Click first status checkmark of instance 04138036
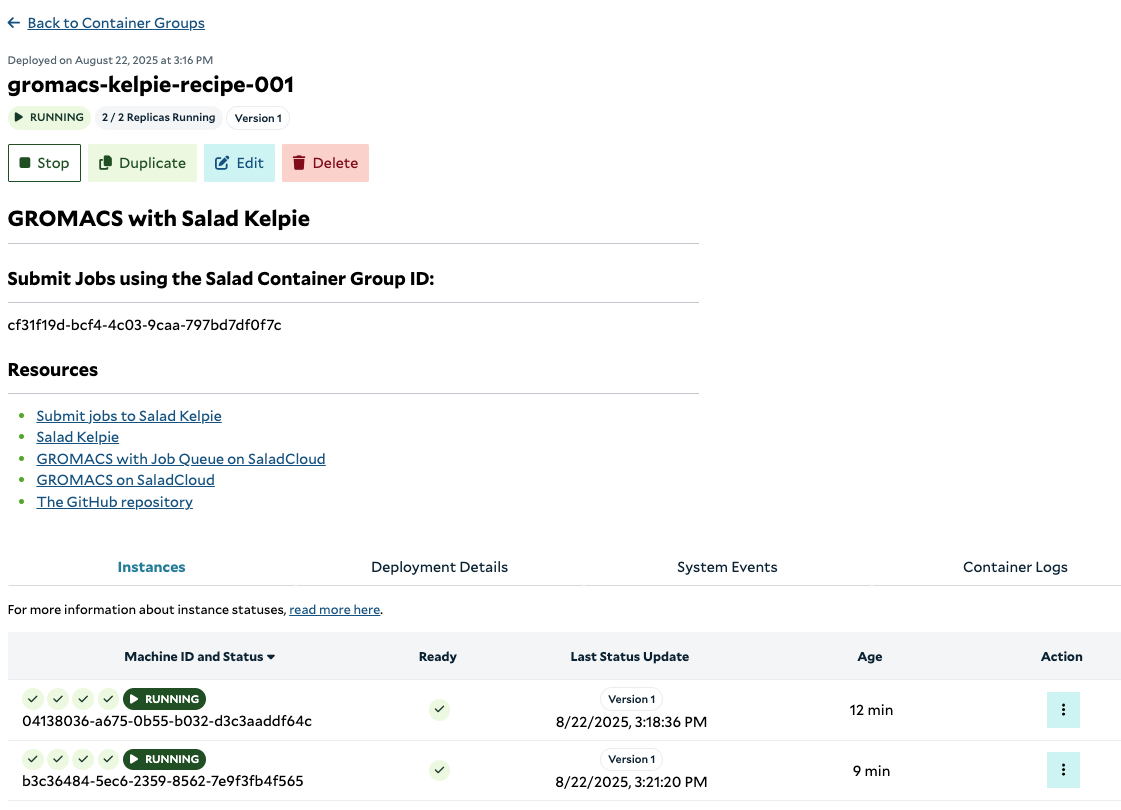Viewport: 1121px width, 810px height. 33,698
